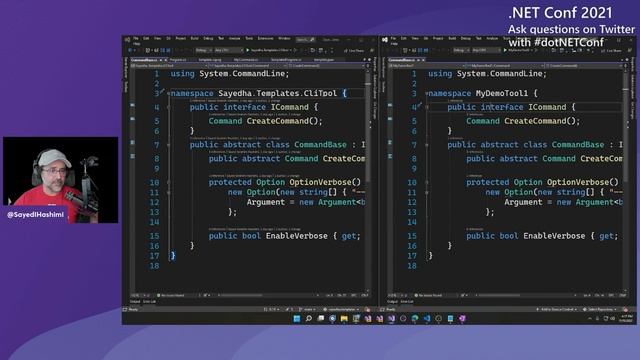Click 'CreateCommand();' in left editor line 5

pos(284,121)
